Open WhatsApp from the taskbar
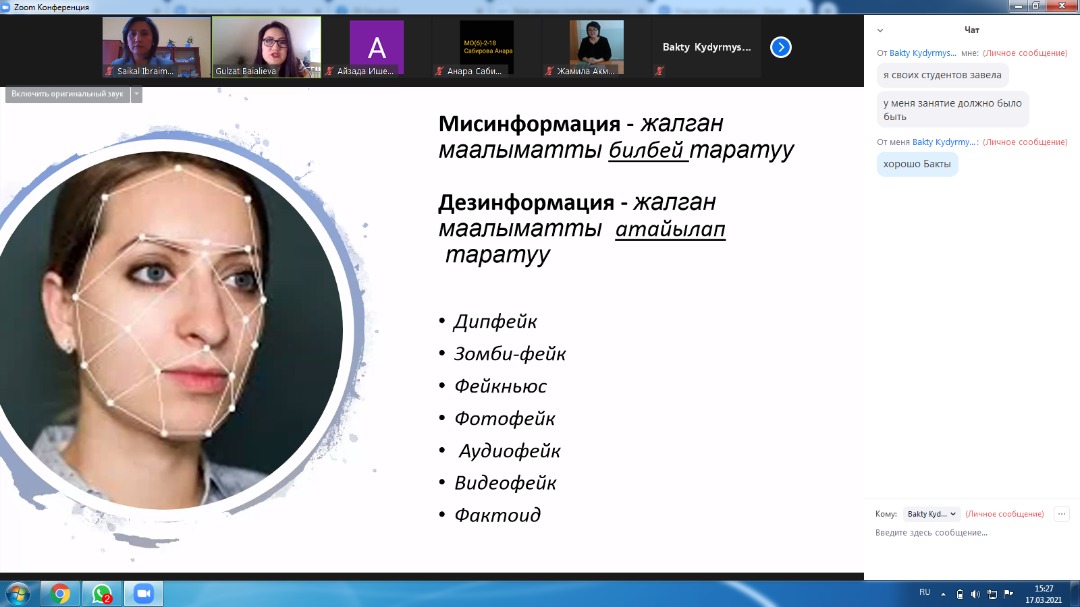1080x607 pixels. [x=101, y=593]
